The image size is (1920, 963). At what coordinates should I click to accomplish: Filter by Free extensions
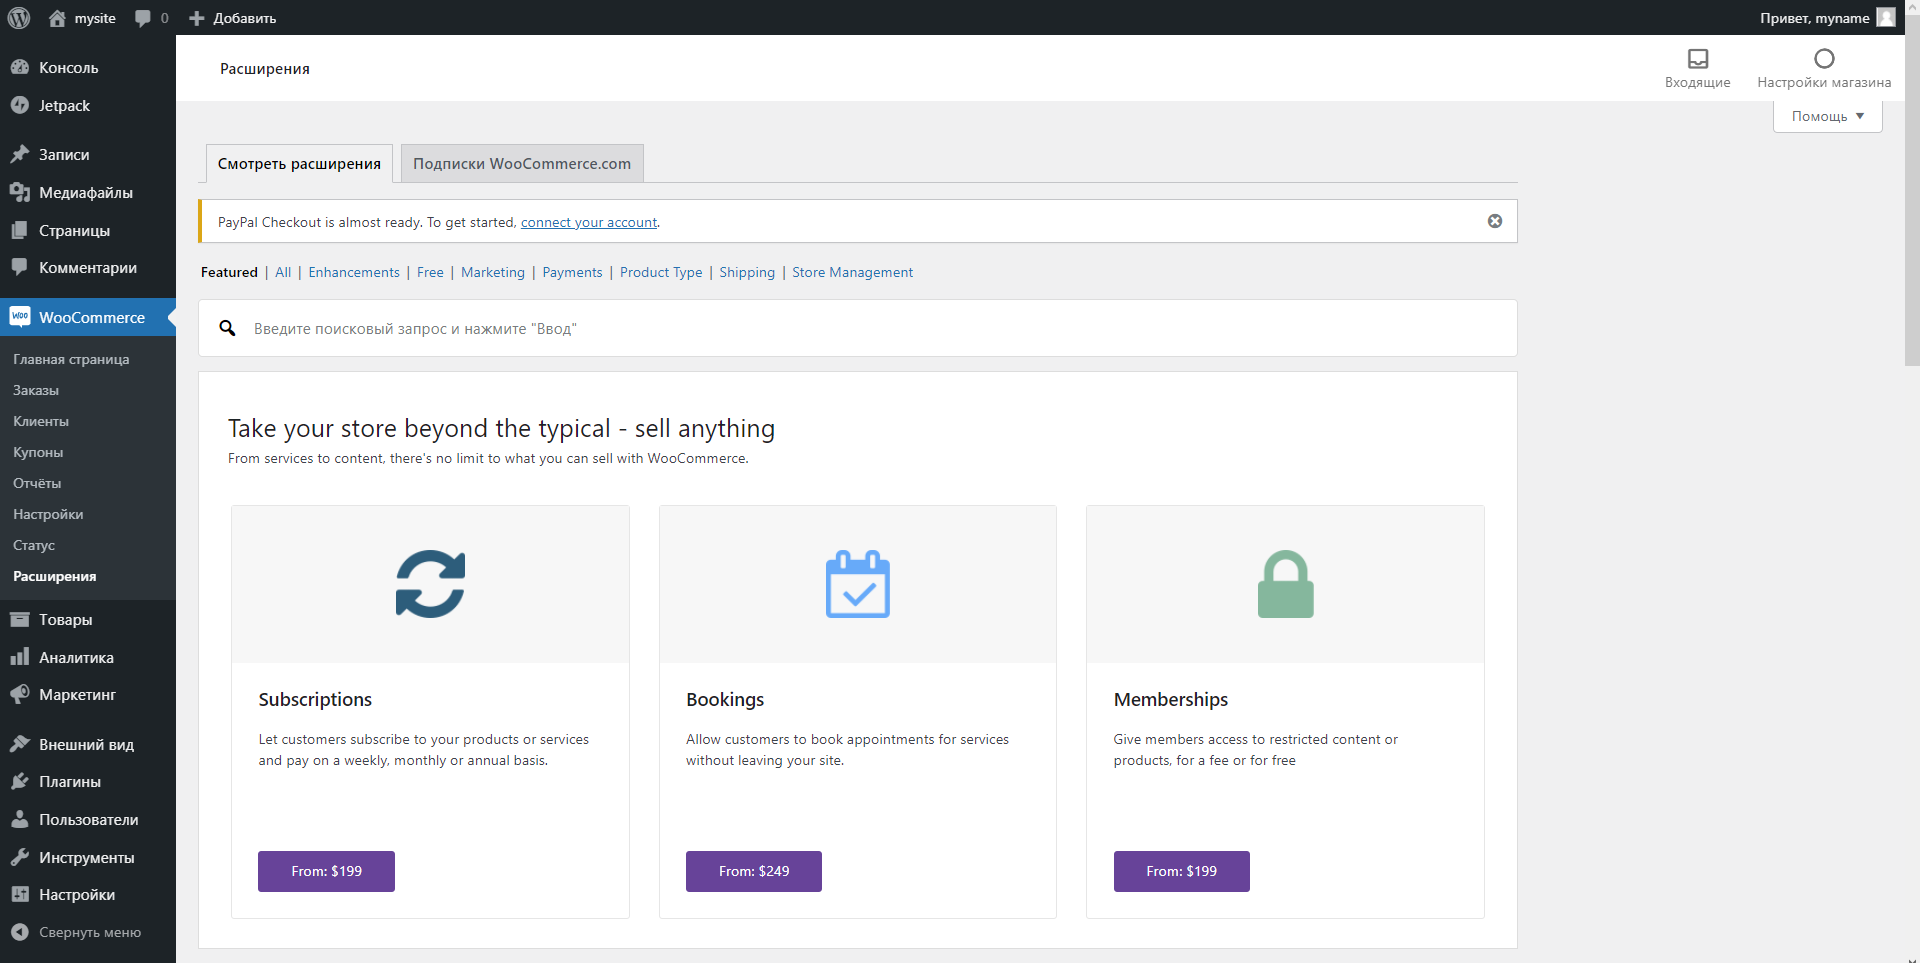coord(430,272)
